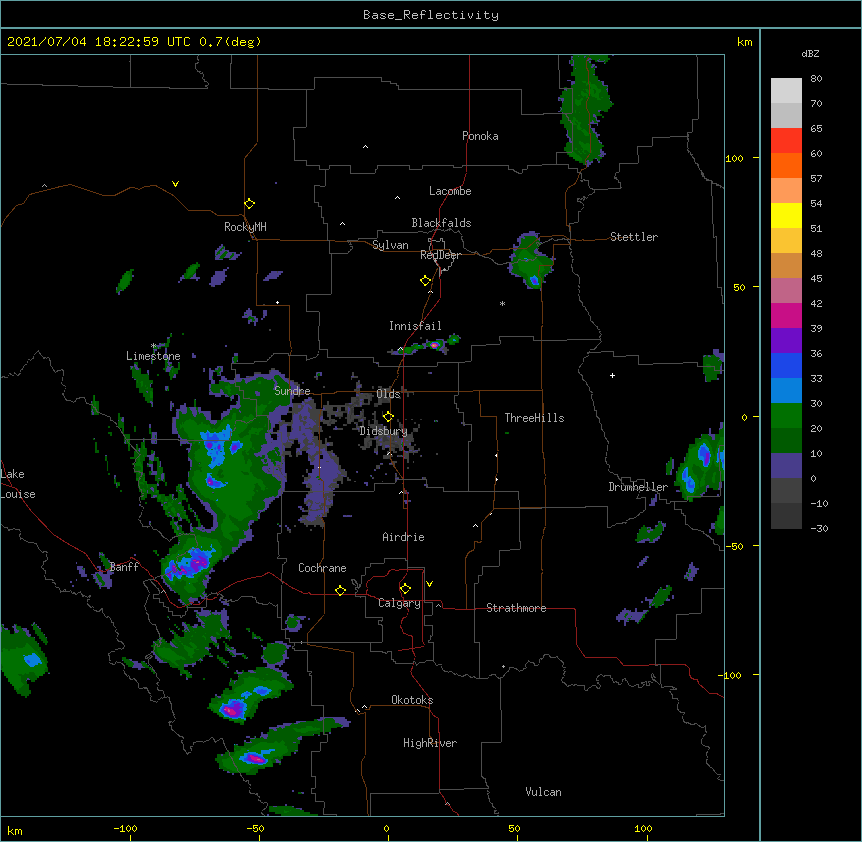Pick the bright green 30-20 dBZ legend swatch
The height and width of the screenshot is (842, 862).
click(786, 416)
